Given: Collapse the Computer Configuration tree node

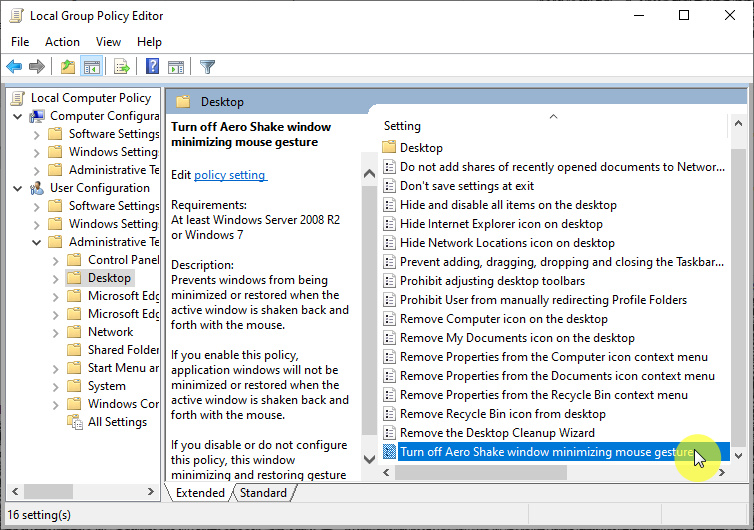Looking at the screenshot, I should coord(18,116).
